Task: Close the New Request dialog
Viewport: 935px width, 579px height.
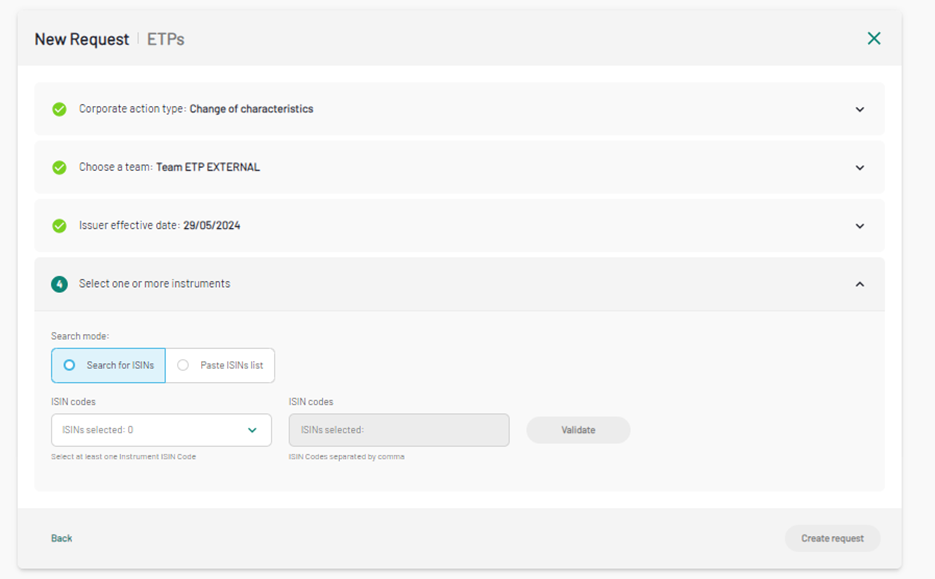Action: coord(873,39)
